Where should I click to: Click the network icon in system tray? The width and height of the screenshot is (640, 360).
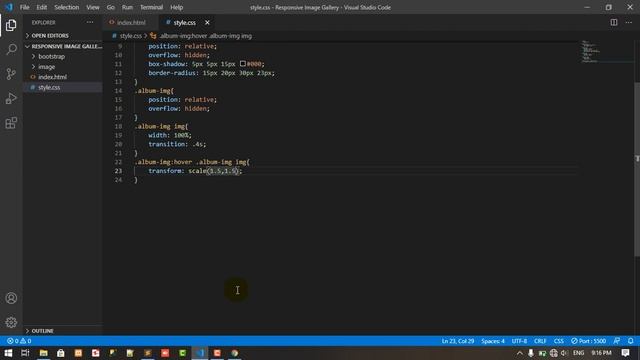coord(553,353)
